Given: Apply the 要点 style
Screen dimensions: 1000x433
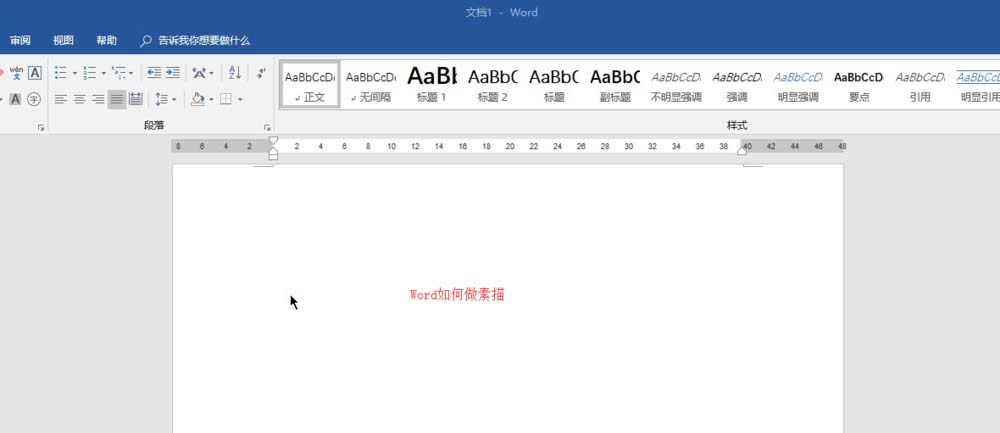Looking at the screenshot, I should coord(859,85).
